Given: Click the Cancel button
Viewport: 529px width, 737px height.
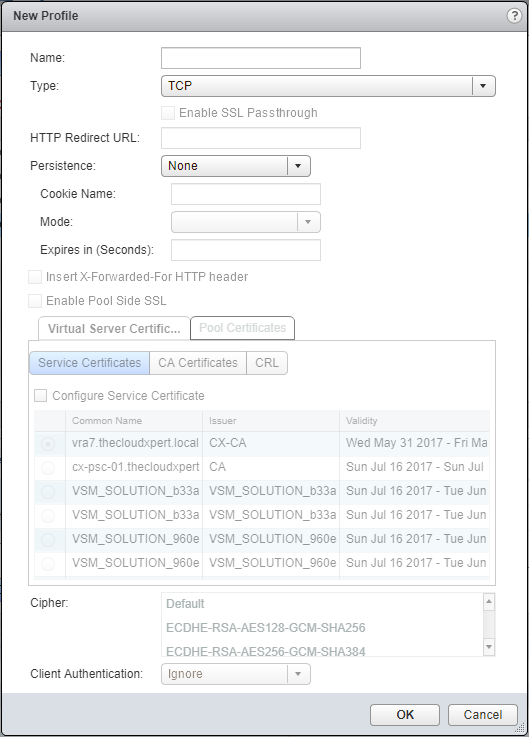Looking at the screenshot, I should coord(483,714).
